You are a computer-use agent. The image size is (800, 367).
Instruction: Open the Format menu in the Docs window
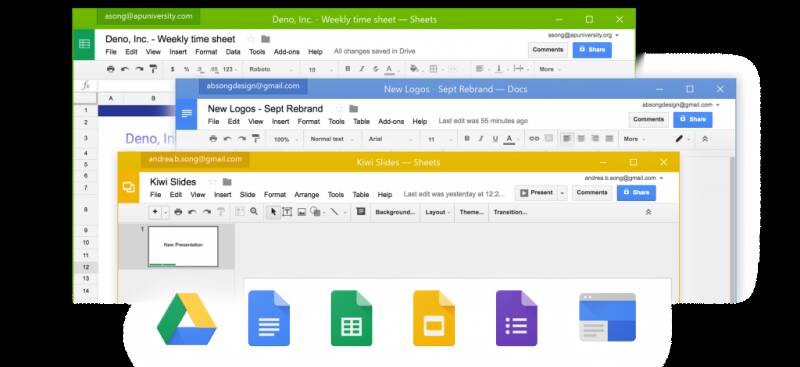[x=309, y=121]
